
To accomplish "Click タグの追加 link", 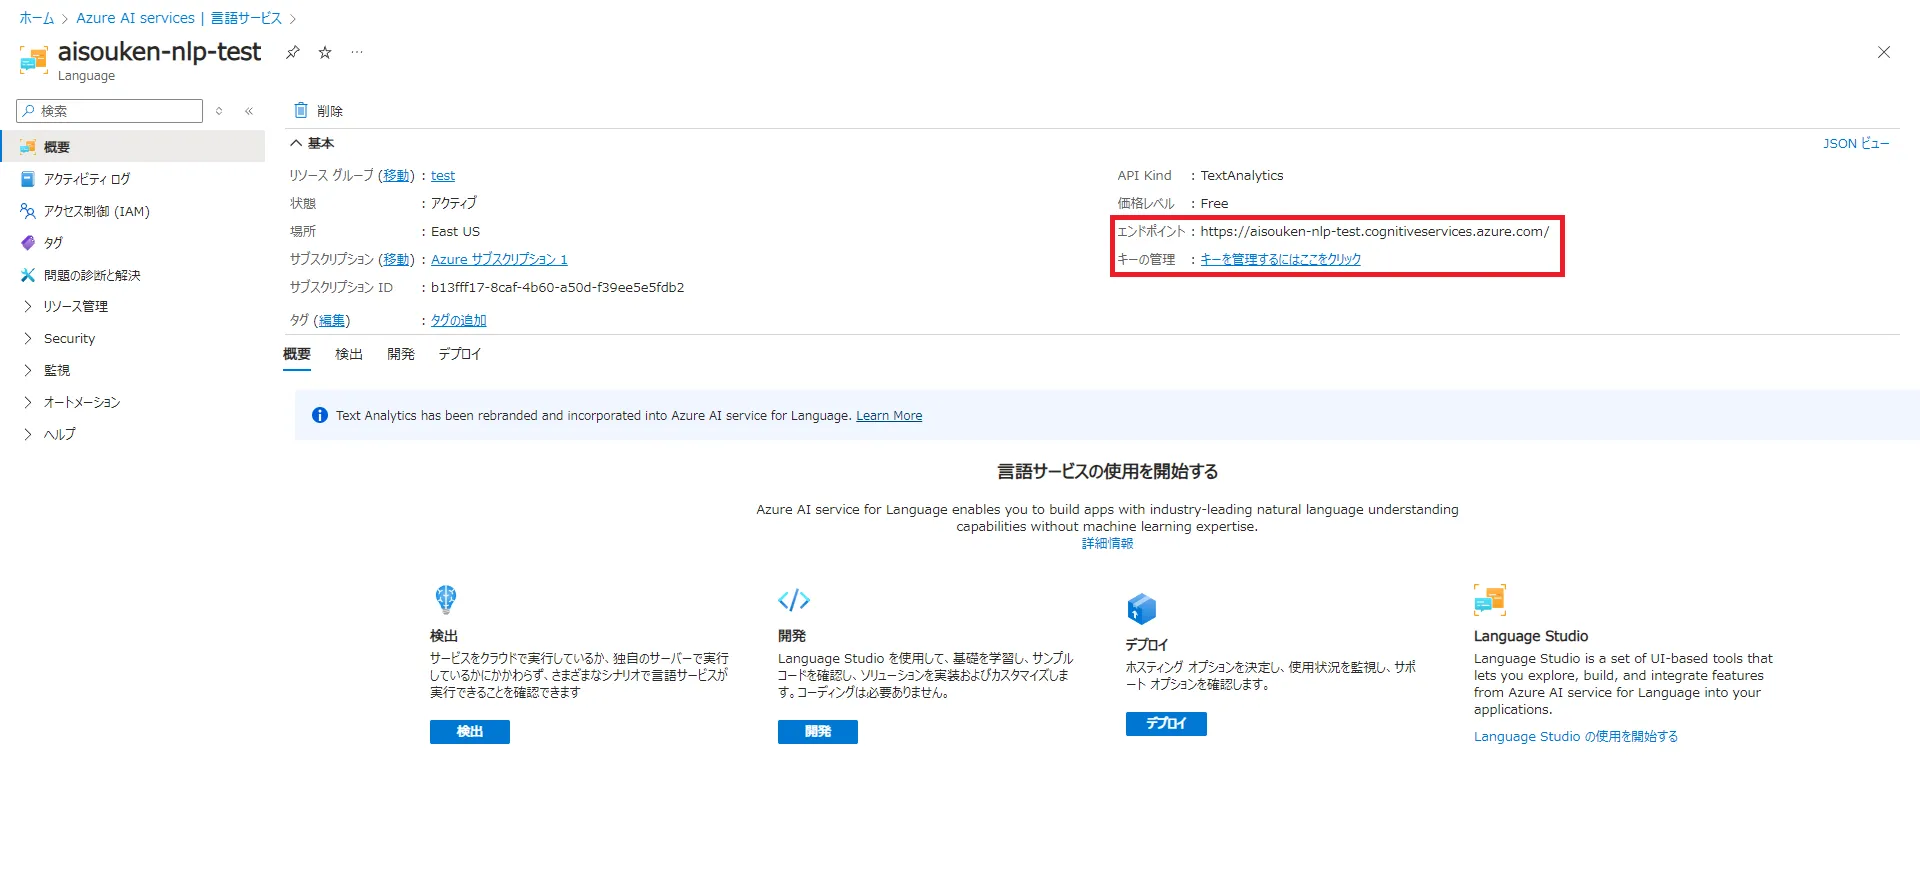I will (x=458, y=320).
